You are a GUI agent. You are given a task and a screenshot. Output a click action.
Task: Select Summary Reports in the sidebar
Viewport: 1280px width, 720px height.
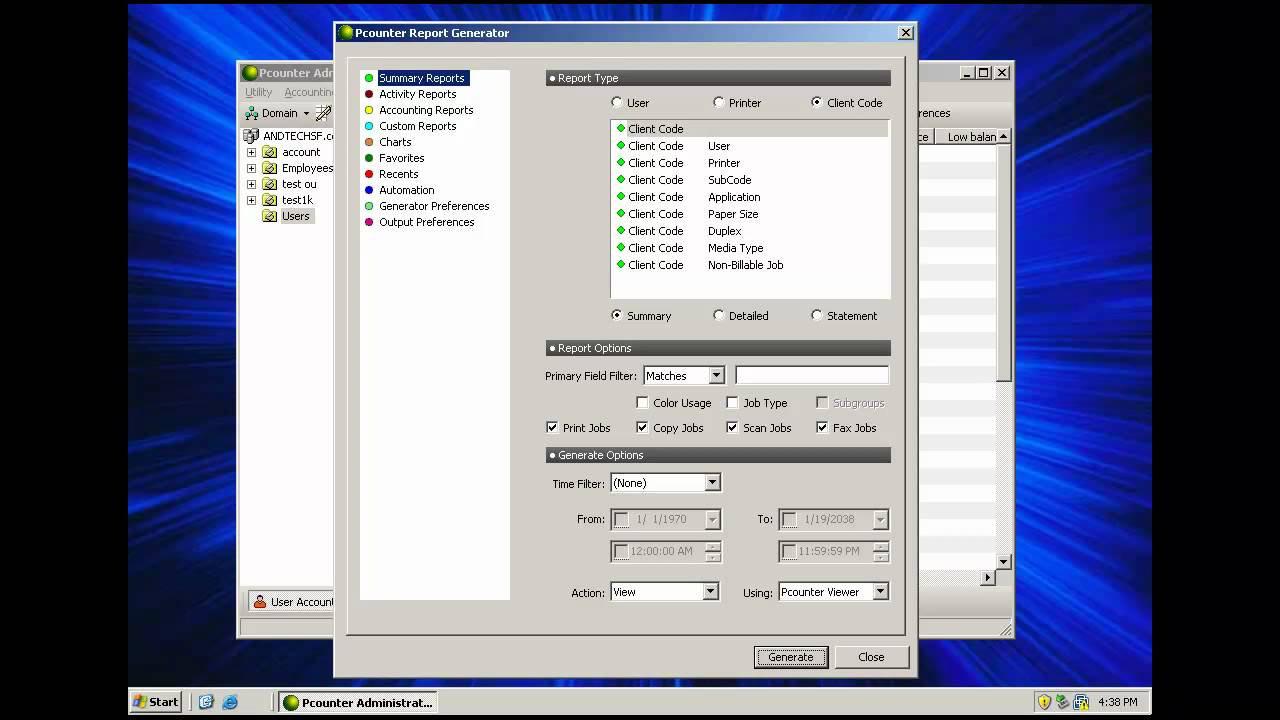[421, 78]
